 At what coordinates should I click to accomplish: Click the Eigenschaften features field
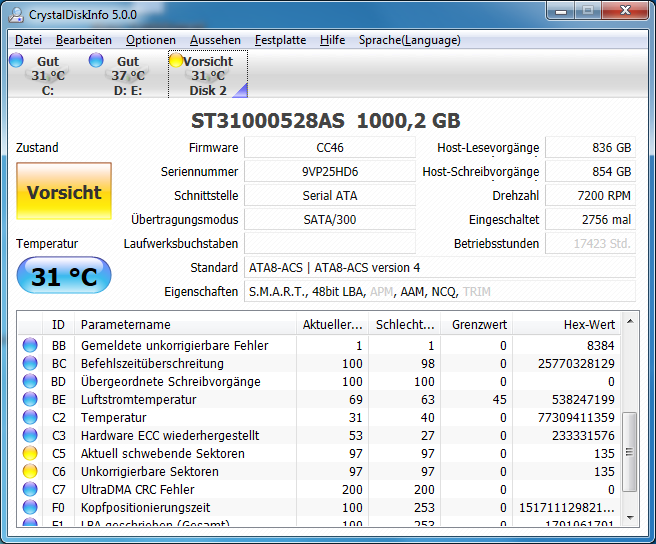[440, 291]
